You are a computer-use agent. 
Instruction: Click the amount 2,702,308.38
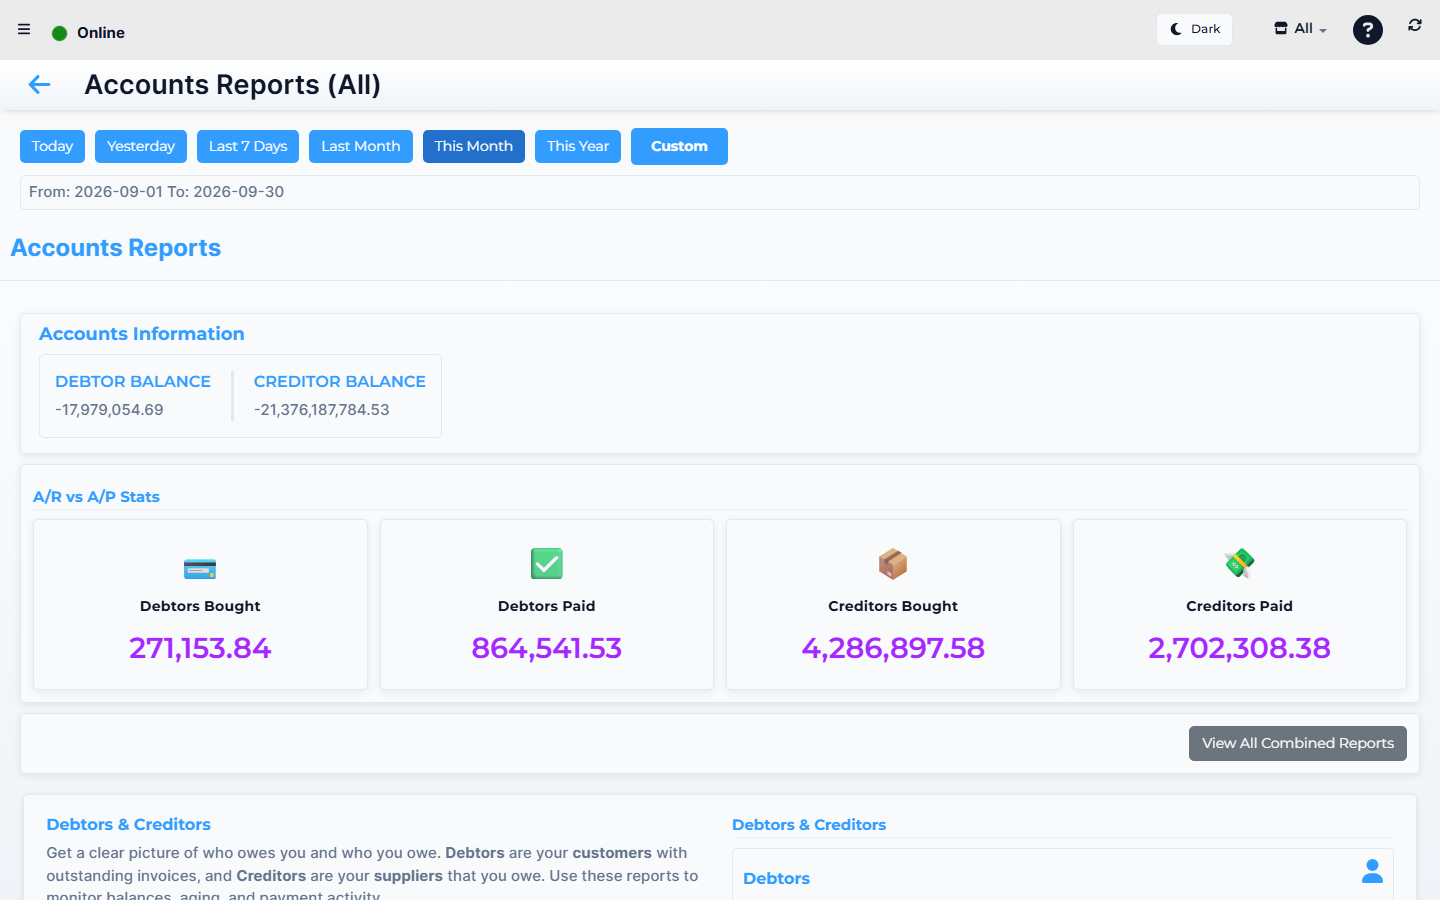tap(1240, 648)
